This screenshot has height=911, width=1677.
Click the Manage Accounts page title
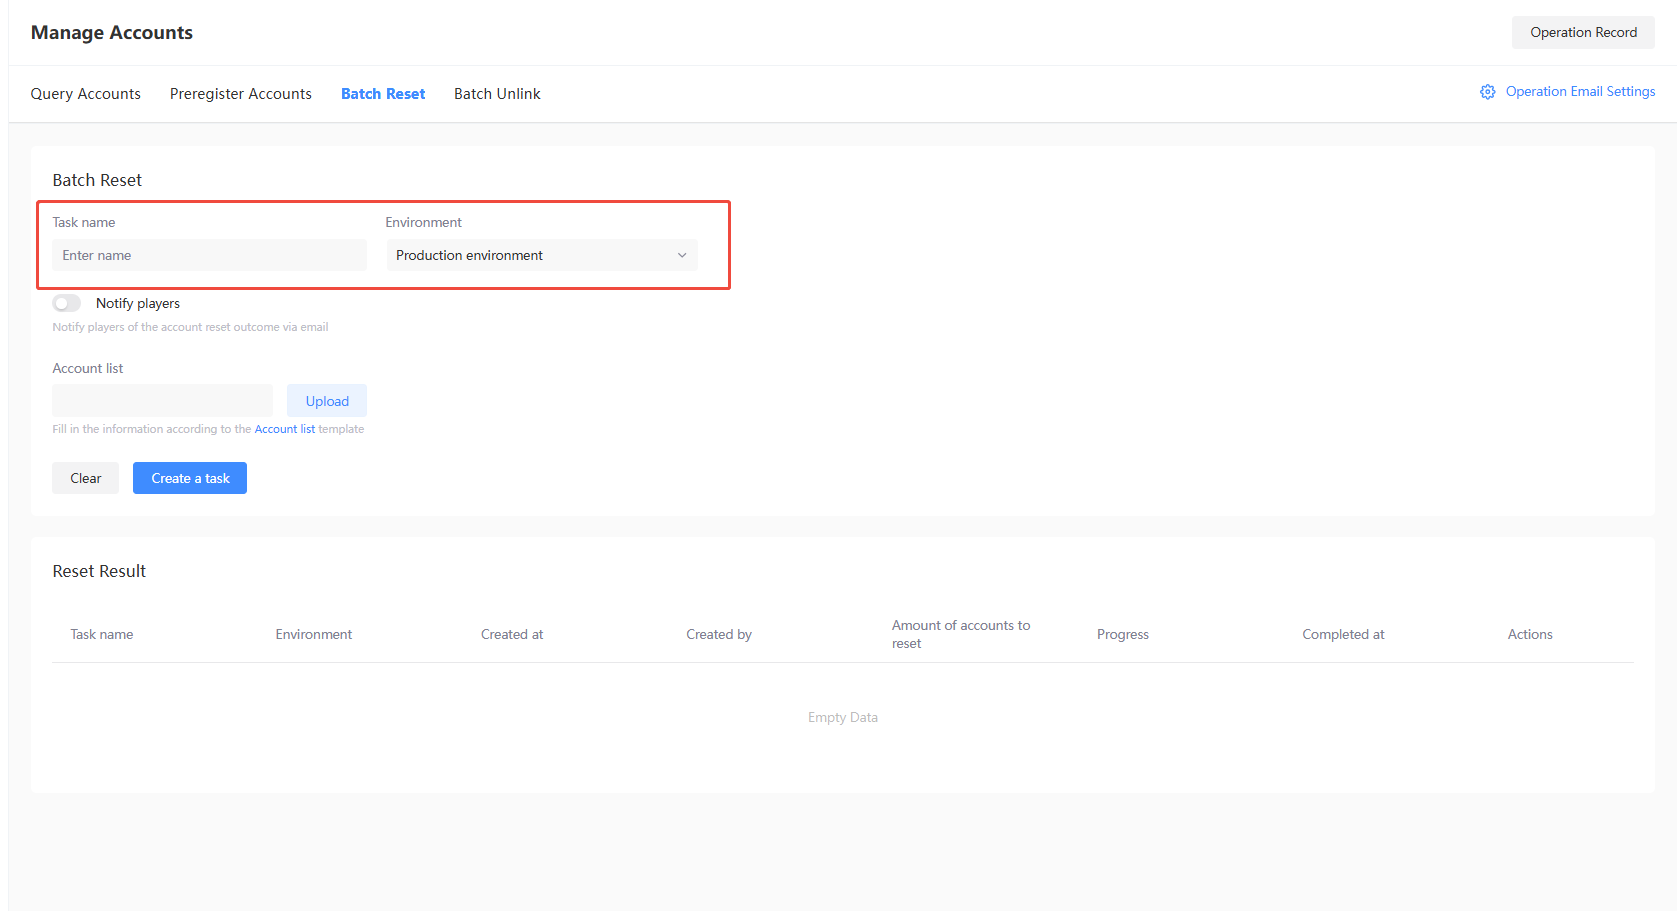(x=112, y=32)
